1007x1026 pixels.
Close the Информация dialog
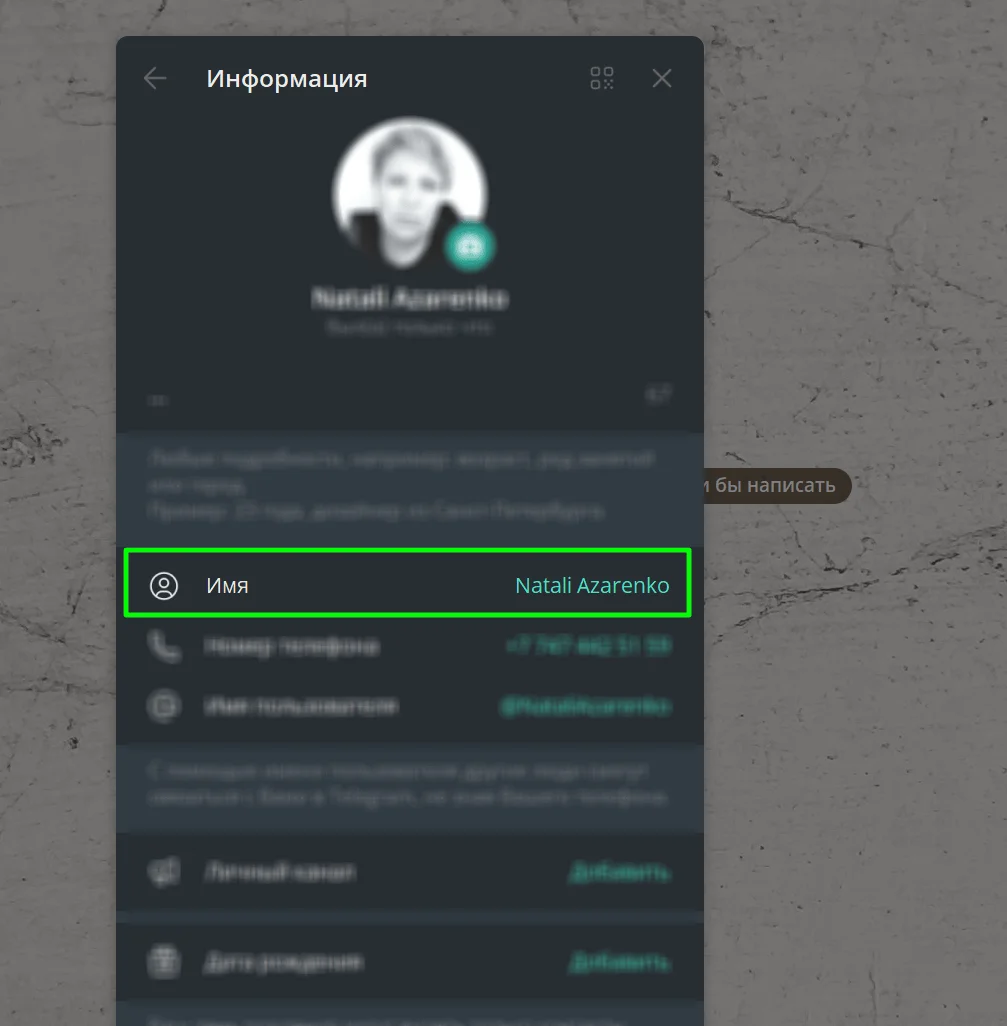coord(662,79)
